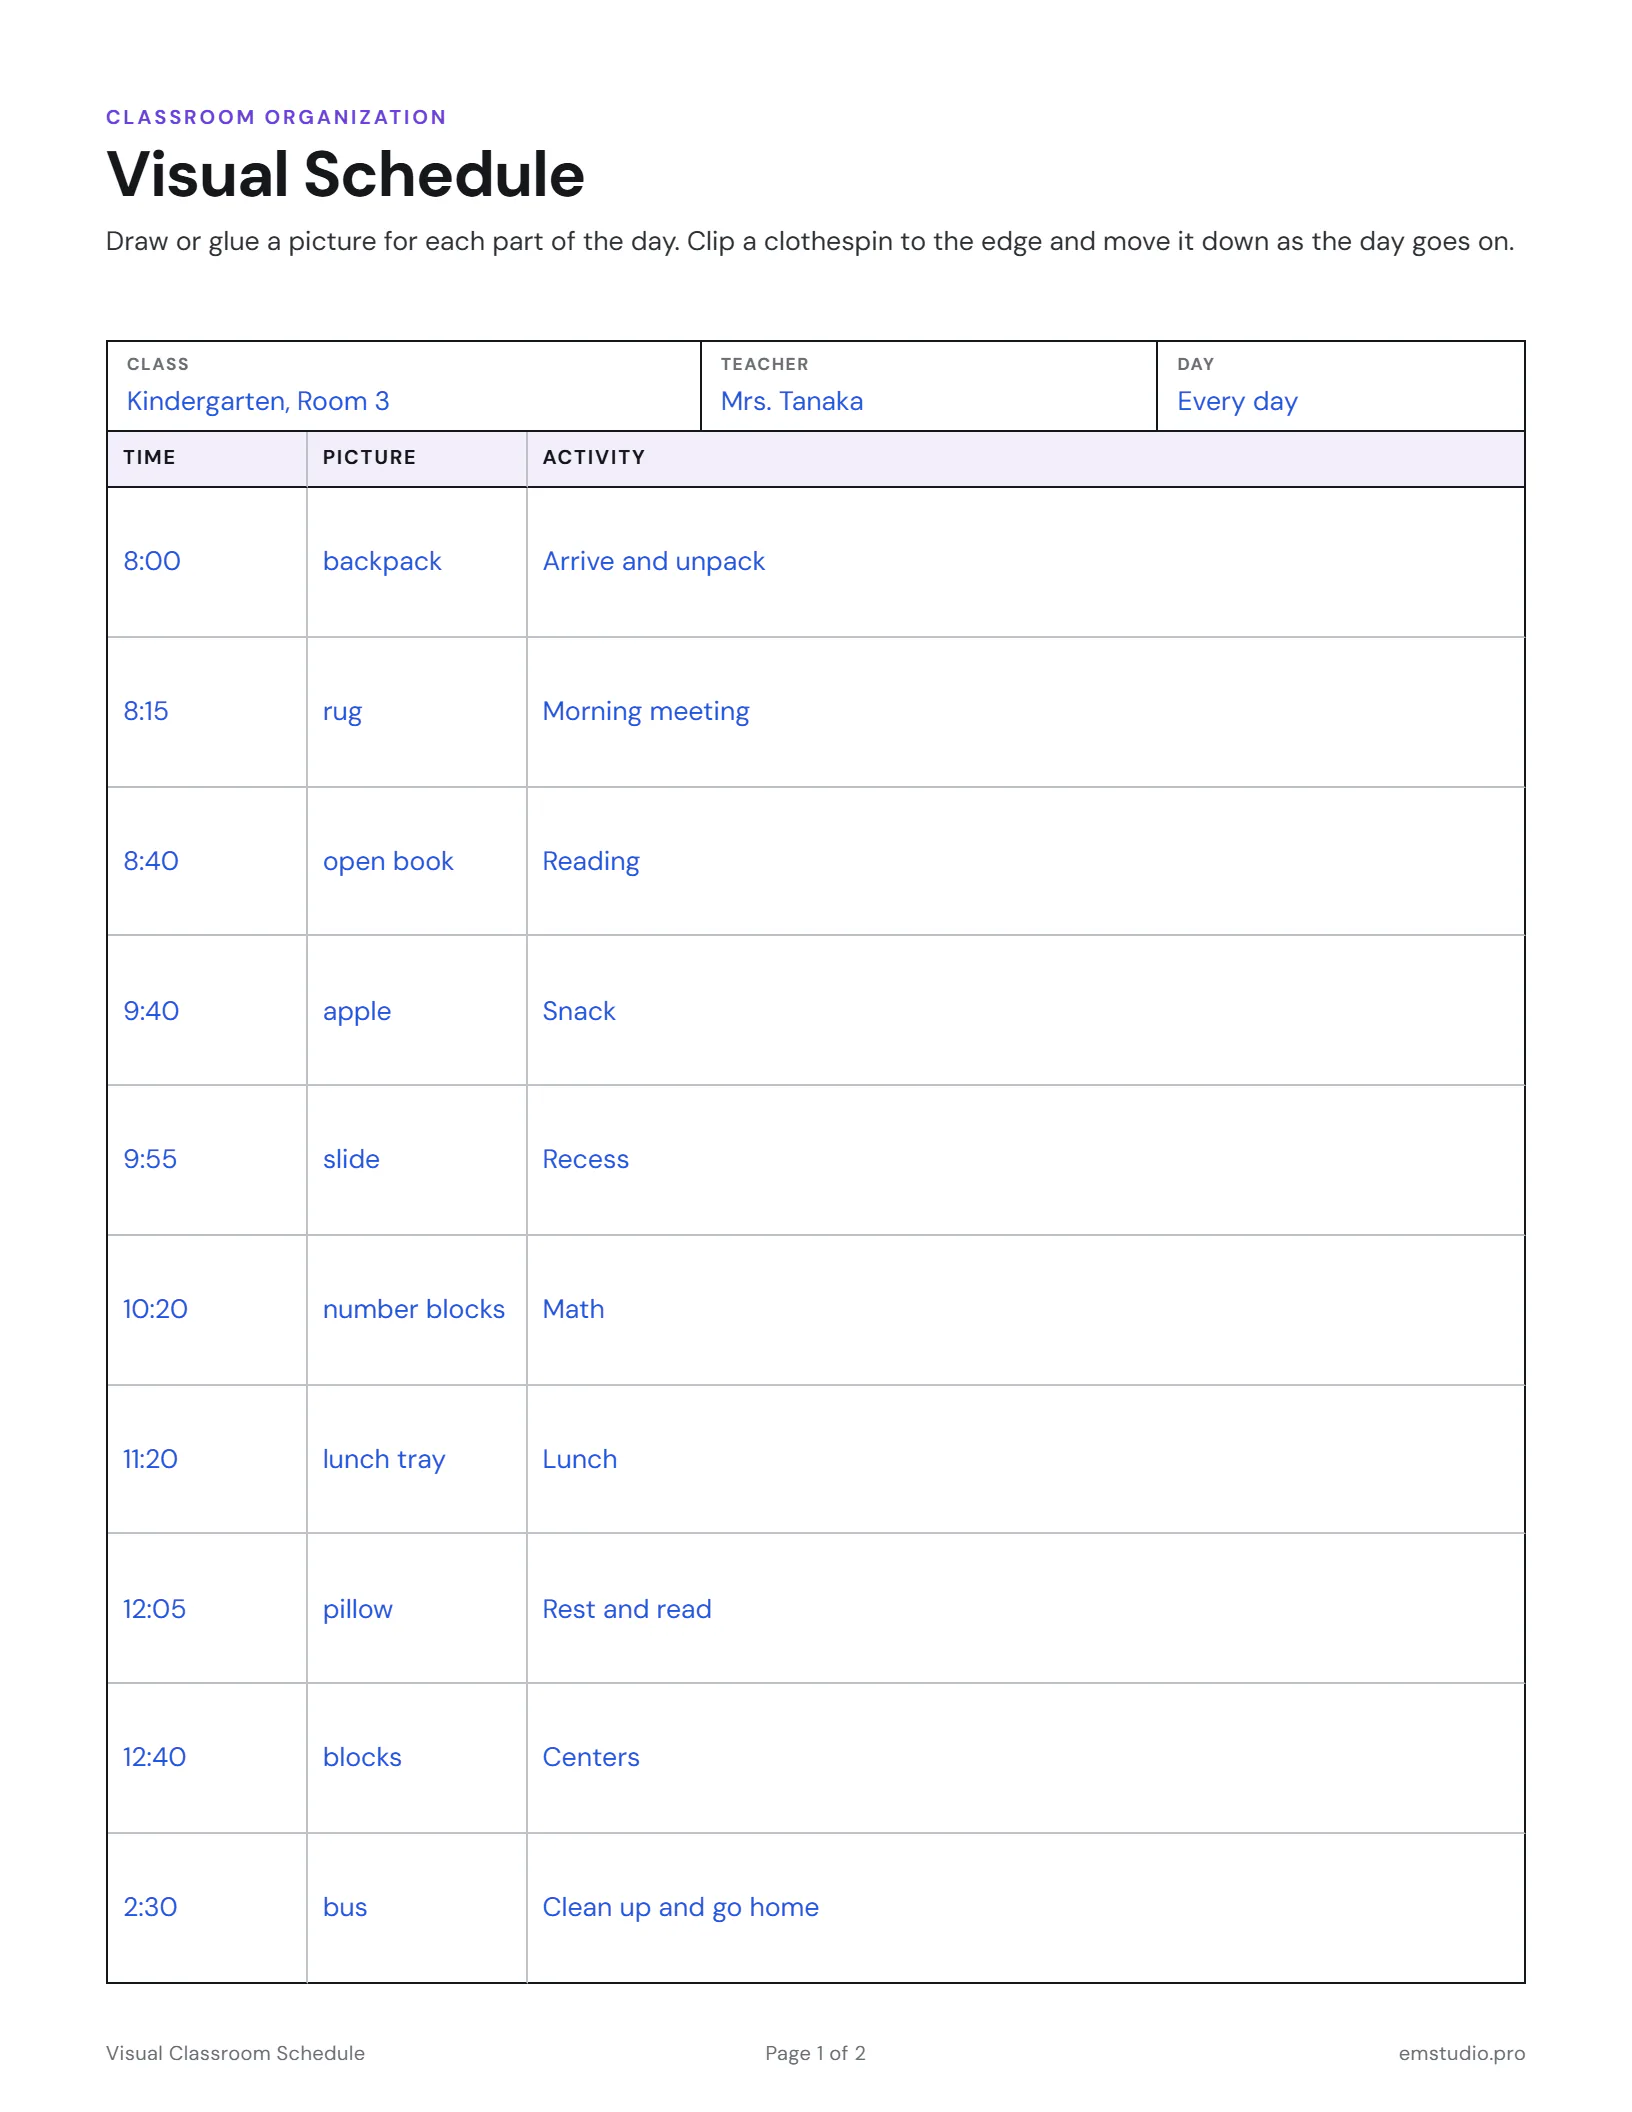Click the 'Reading' activity

(x=1025, y=861)
